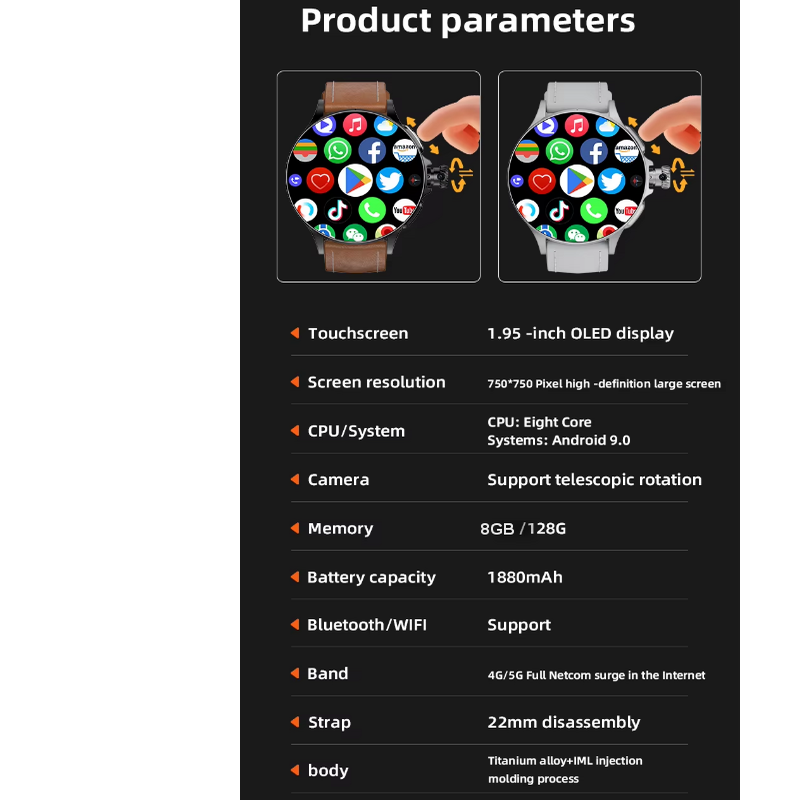This screenshot has width=800, height=800.
Task: Tap Facebook icon on brown-strap watch
Action: click(372, 151)
